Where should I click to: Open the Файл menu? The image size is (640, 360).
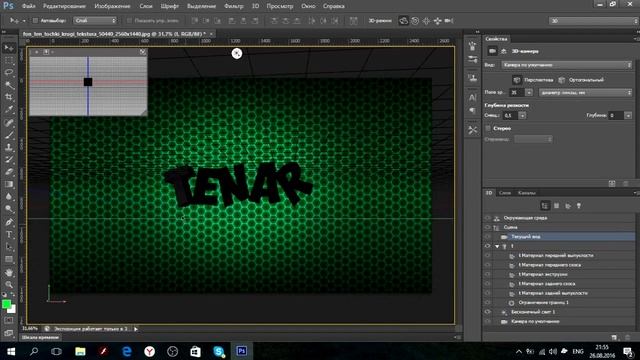pyautogui.click(x=28, y=6)
